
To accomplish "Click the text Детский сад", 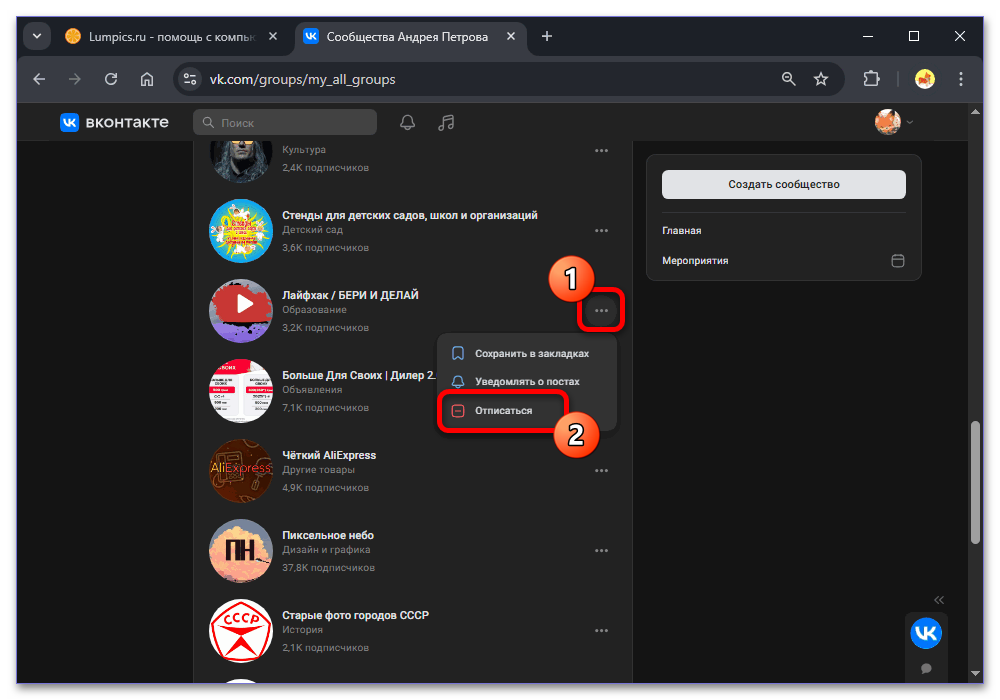I will click(312, 230).
